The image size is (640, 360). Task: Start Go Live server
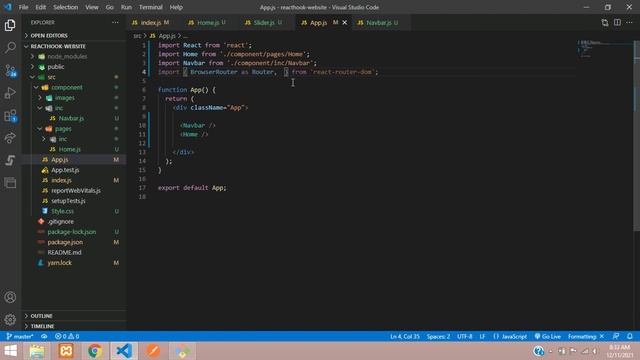pos(547,336)
